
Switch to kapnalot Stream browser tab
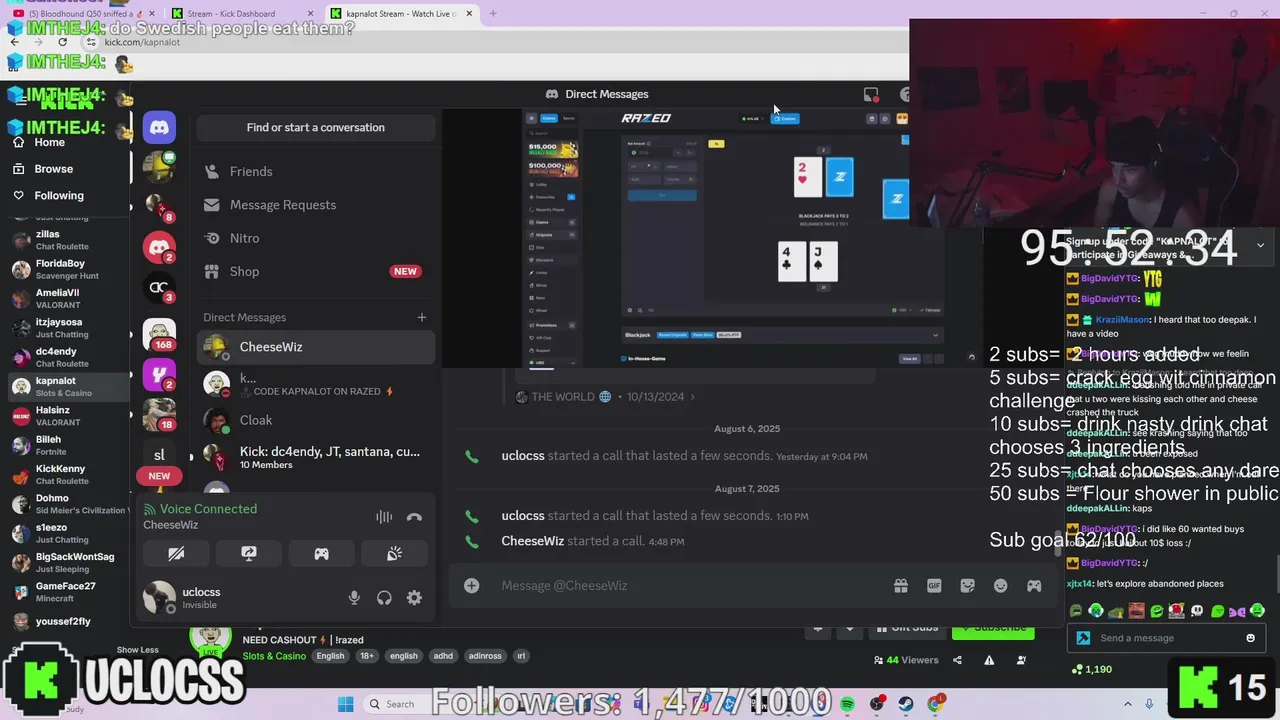400,14
